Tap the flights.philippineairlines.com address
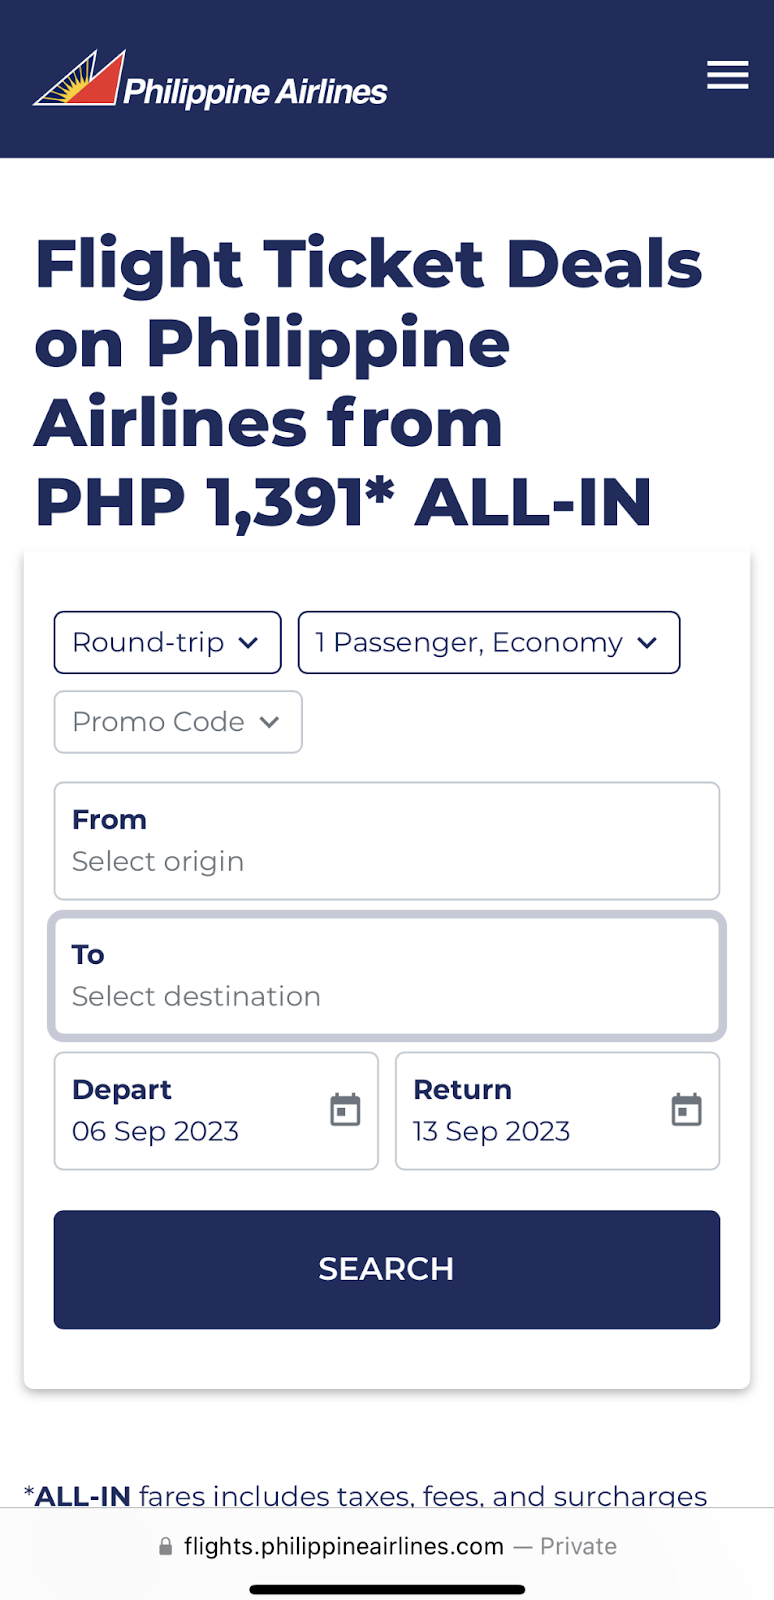Screen dimensions: 774x1600 click(x=344, y=1547)
